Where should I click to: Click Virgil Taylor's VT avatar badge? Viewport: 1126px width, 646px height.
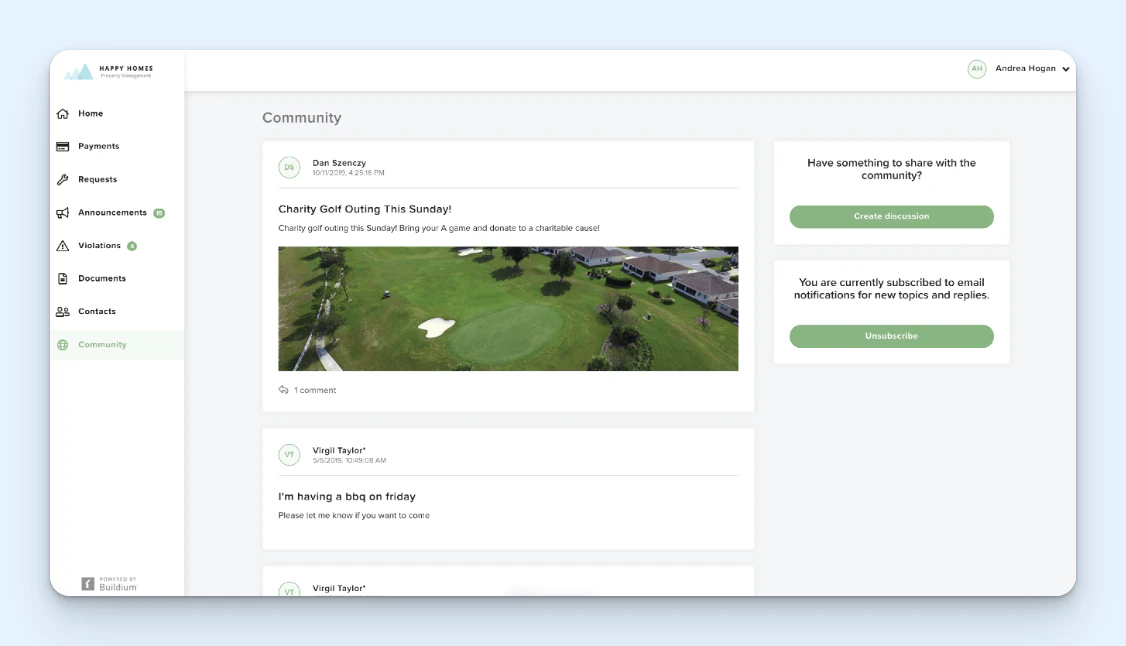(289, 454)
